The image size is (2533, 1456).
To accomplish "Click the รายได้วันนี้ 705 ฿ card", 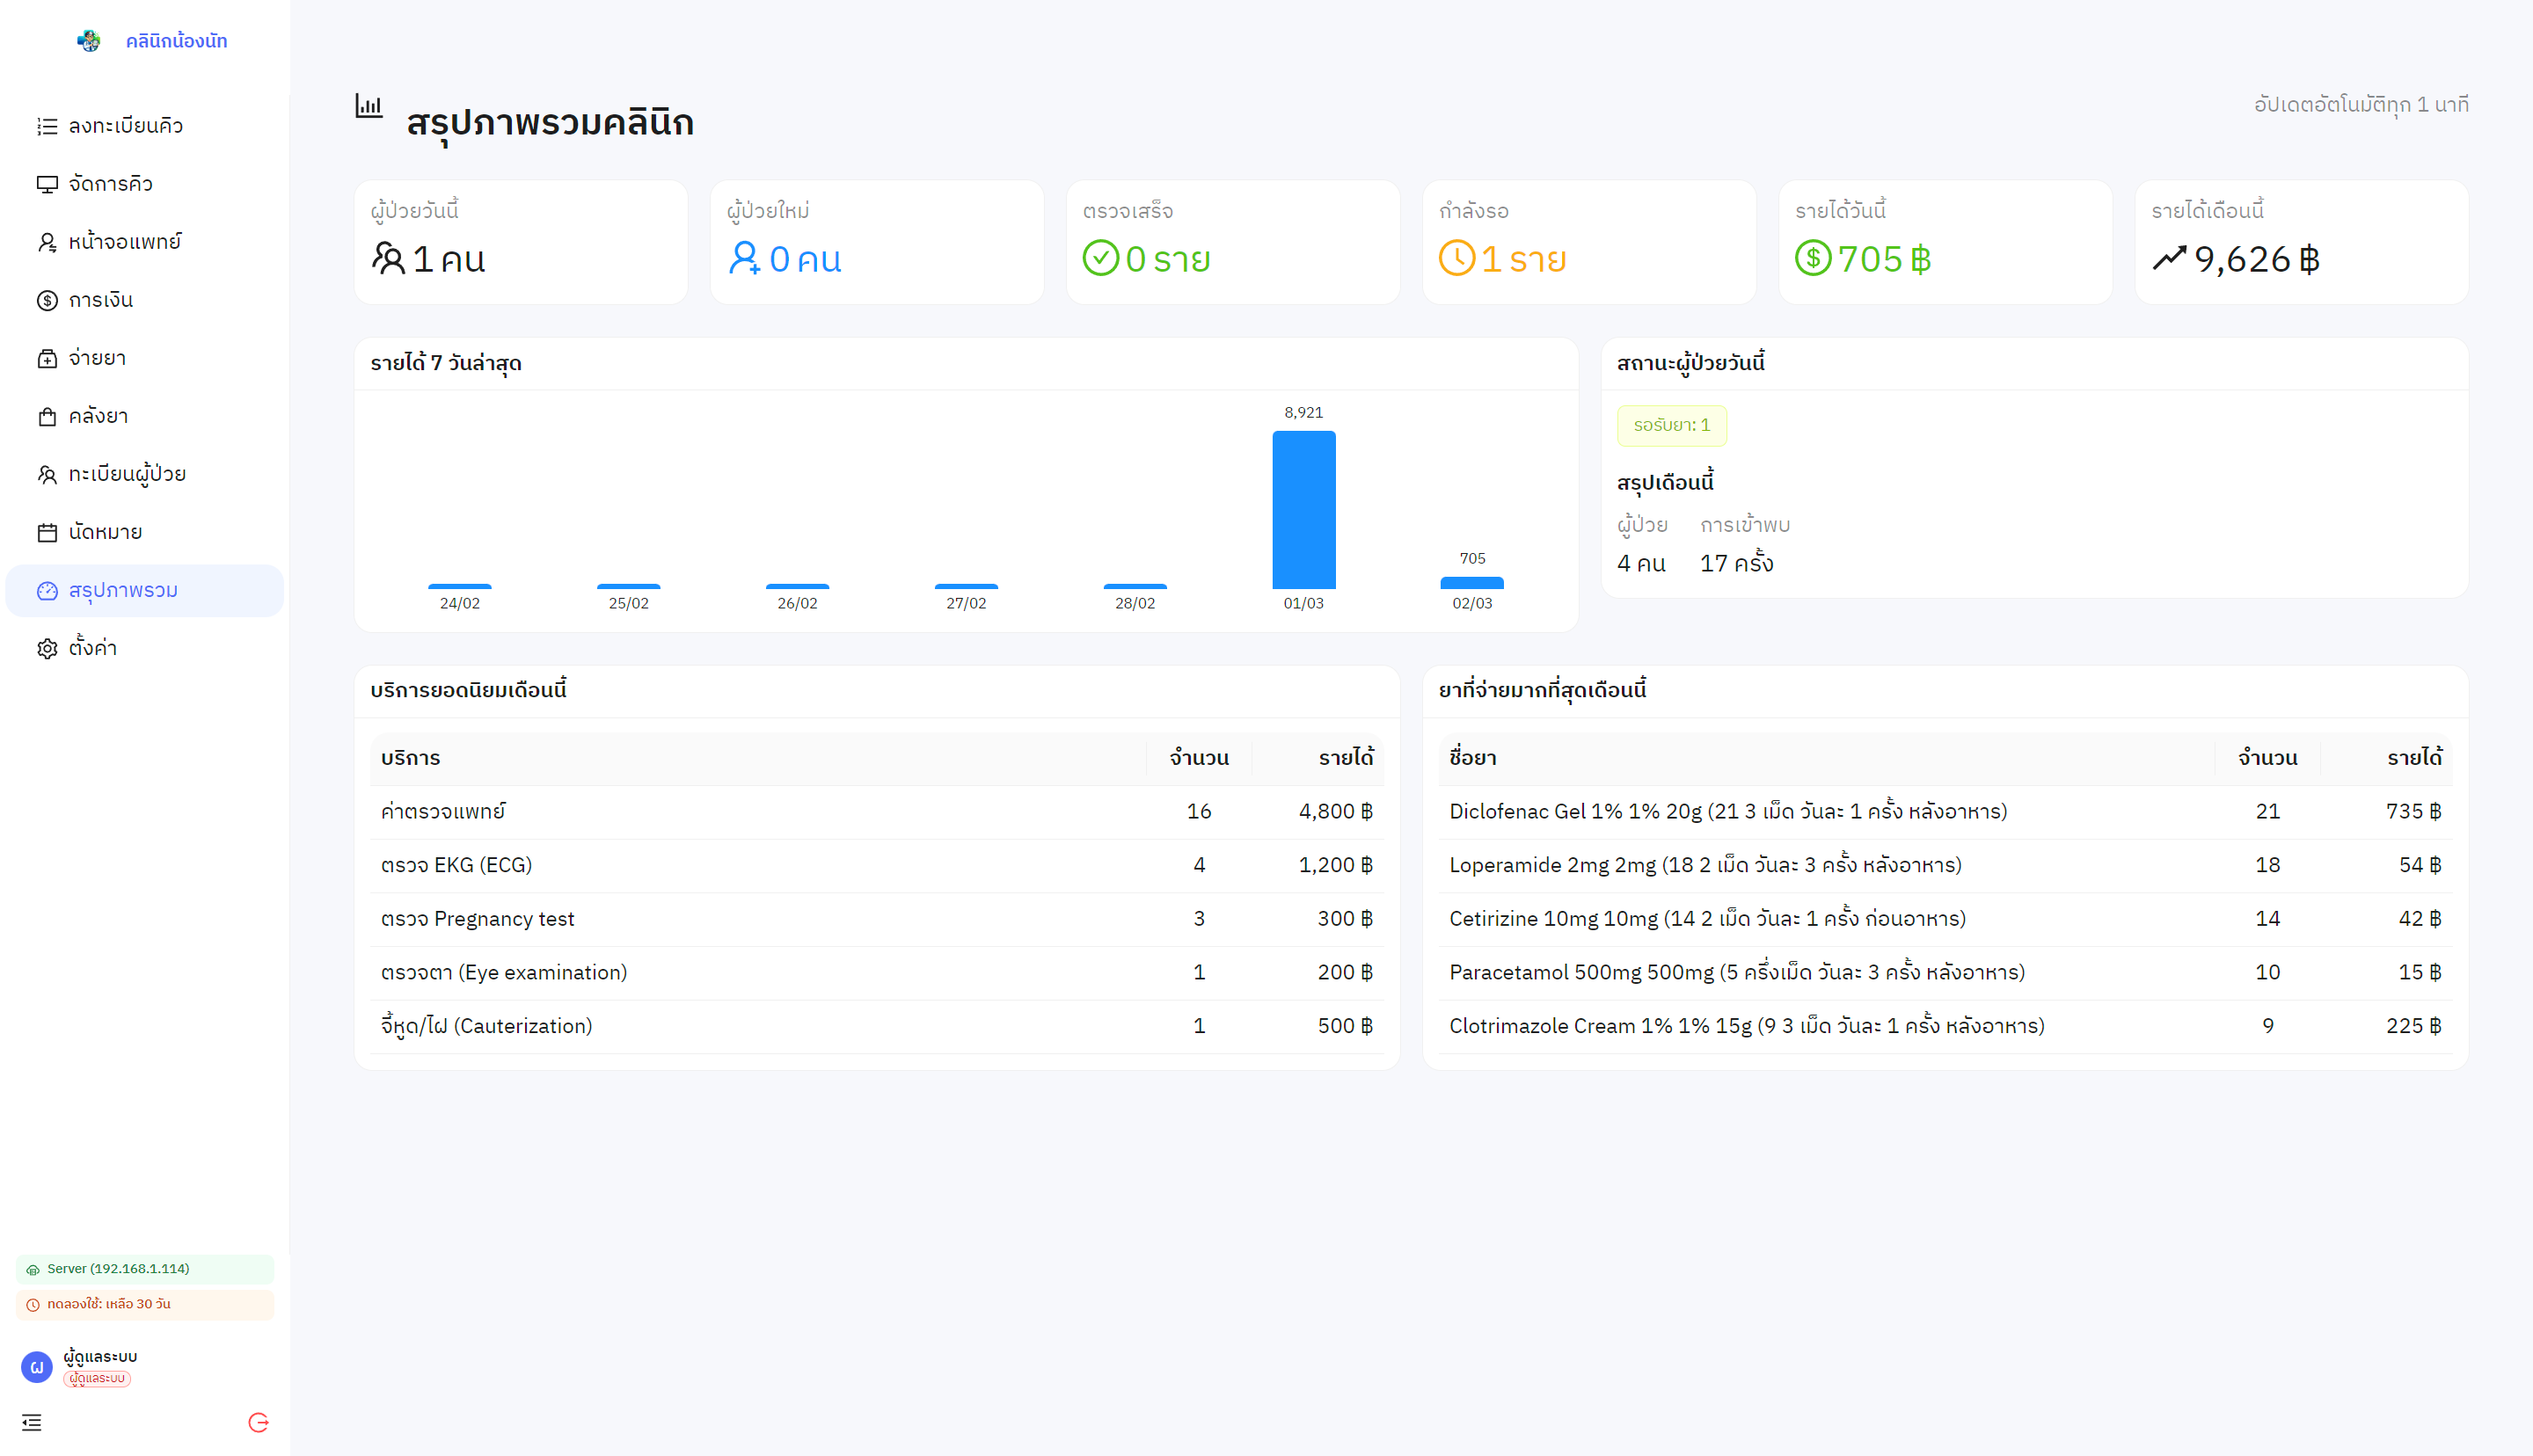I will pyautogui.click(x=1944, y=242).
